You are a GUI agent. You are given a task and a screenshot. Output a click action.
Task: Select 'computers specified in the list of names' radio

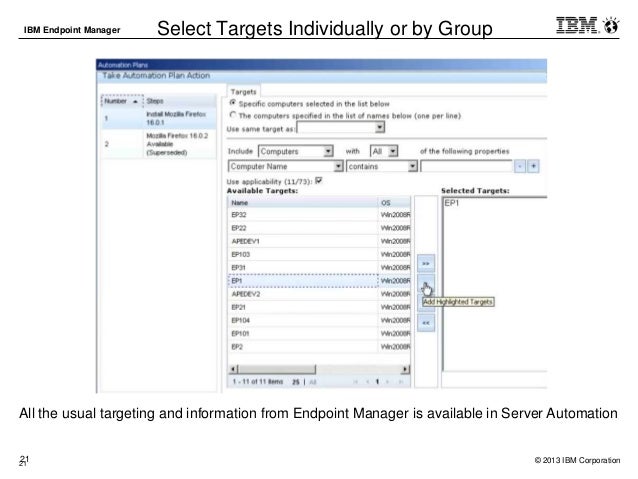233,115
